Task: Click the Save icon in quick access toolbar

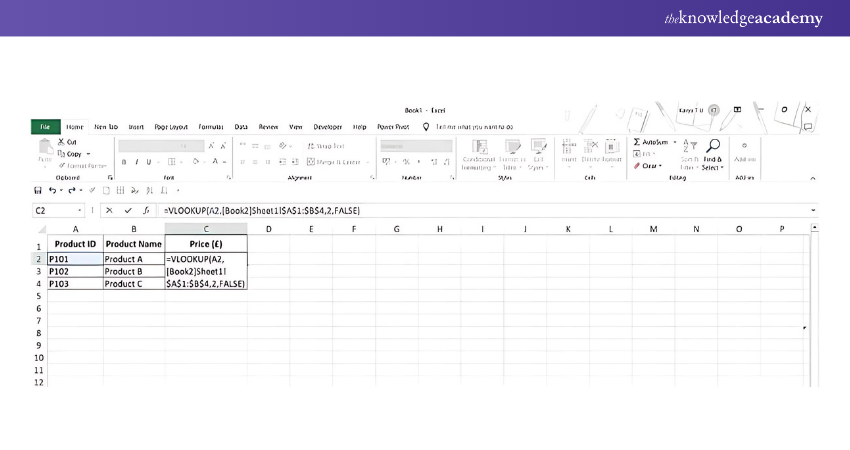Action: [38, 190]
